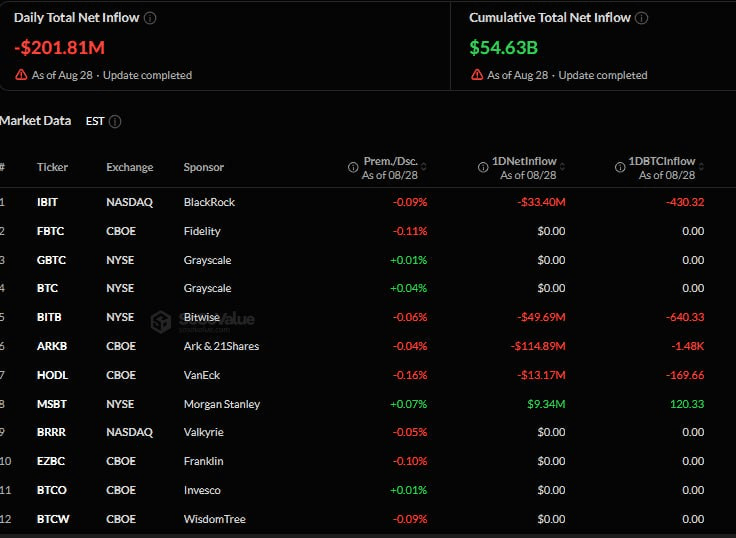Click IBIT BTC inflow -430.32
The width and height of the screenshot is (736, 538).
[685, 202]
